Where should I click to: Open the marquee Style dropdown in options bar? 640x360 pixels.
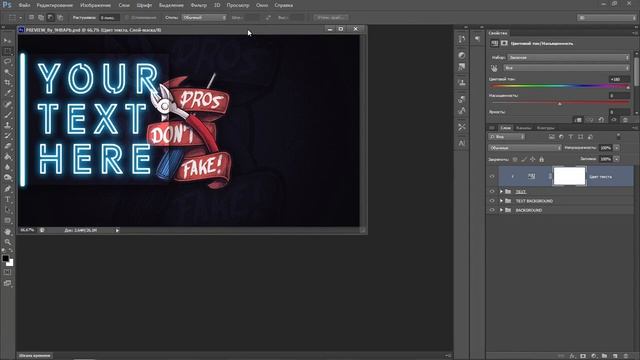click(x=204, y=18)
